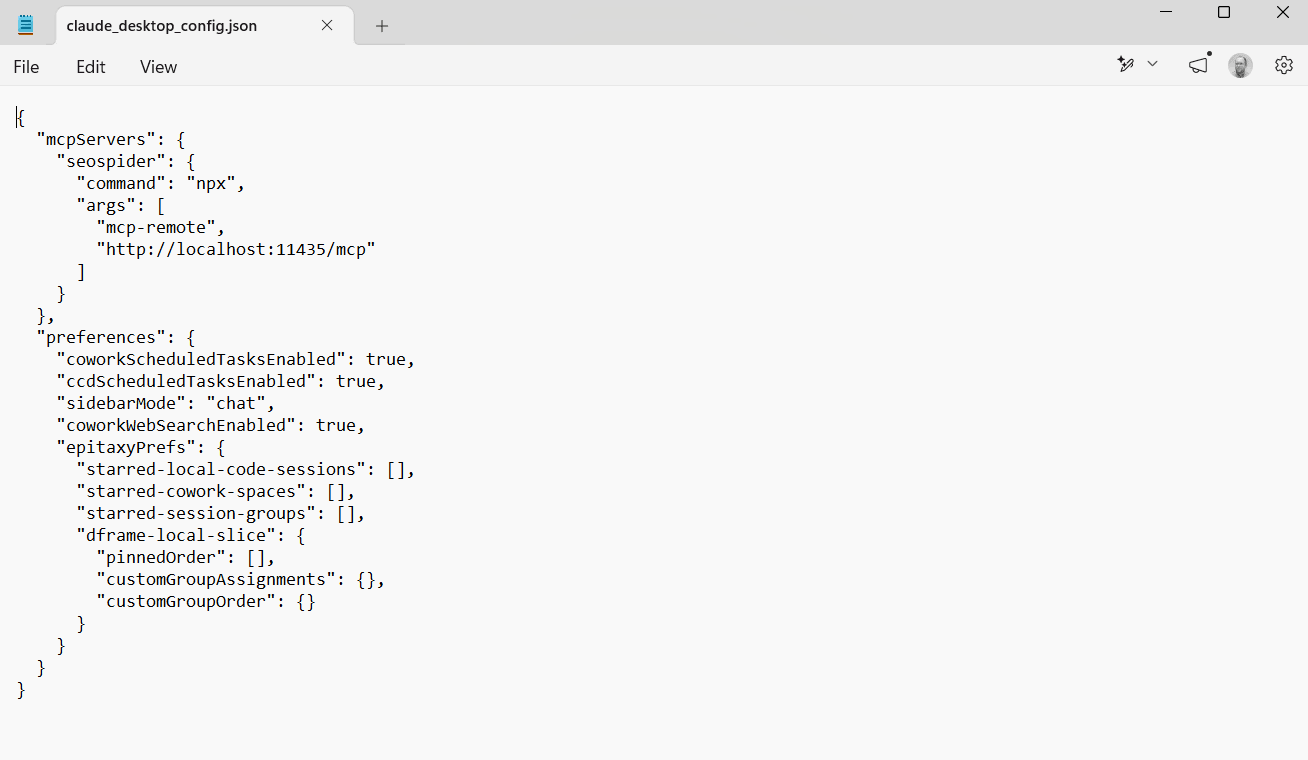Image resolution: width=1308 pixels, height=760 pixels.
Task: Place cursor at the final closing brace
Action: pyautogui.click(x=21, y=689)
